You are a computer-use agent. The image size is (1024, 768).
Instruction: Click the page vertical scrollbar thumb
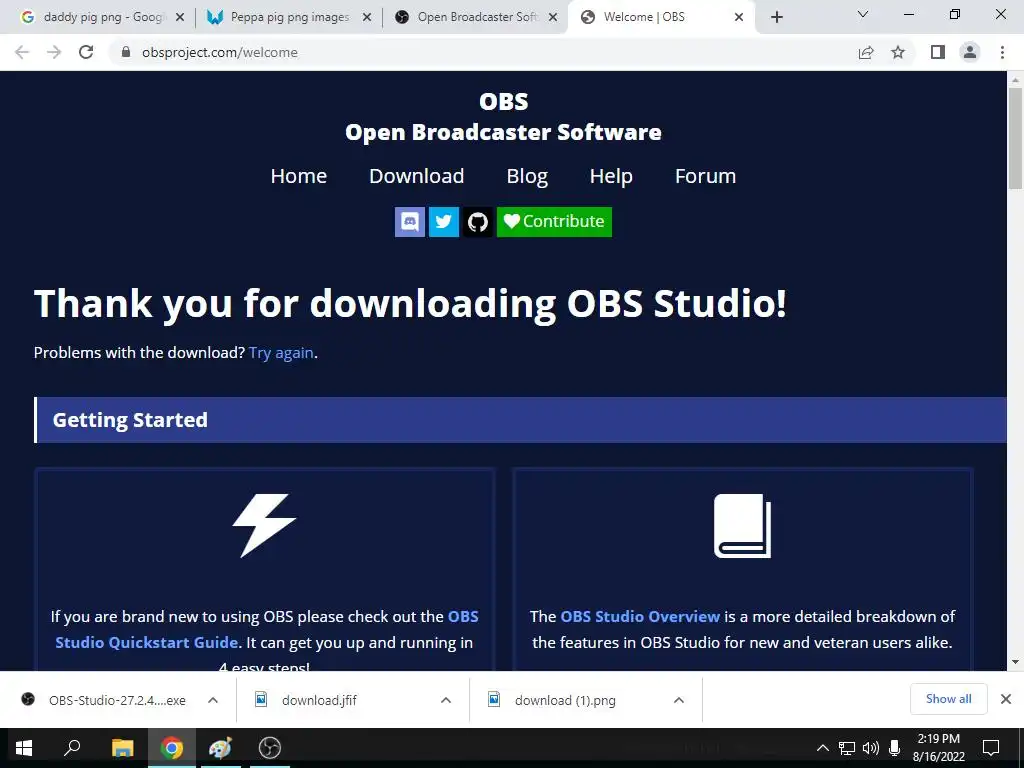pyautogui.click(x=1015, y=137)
